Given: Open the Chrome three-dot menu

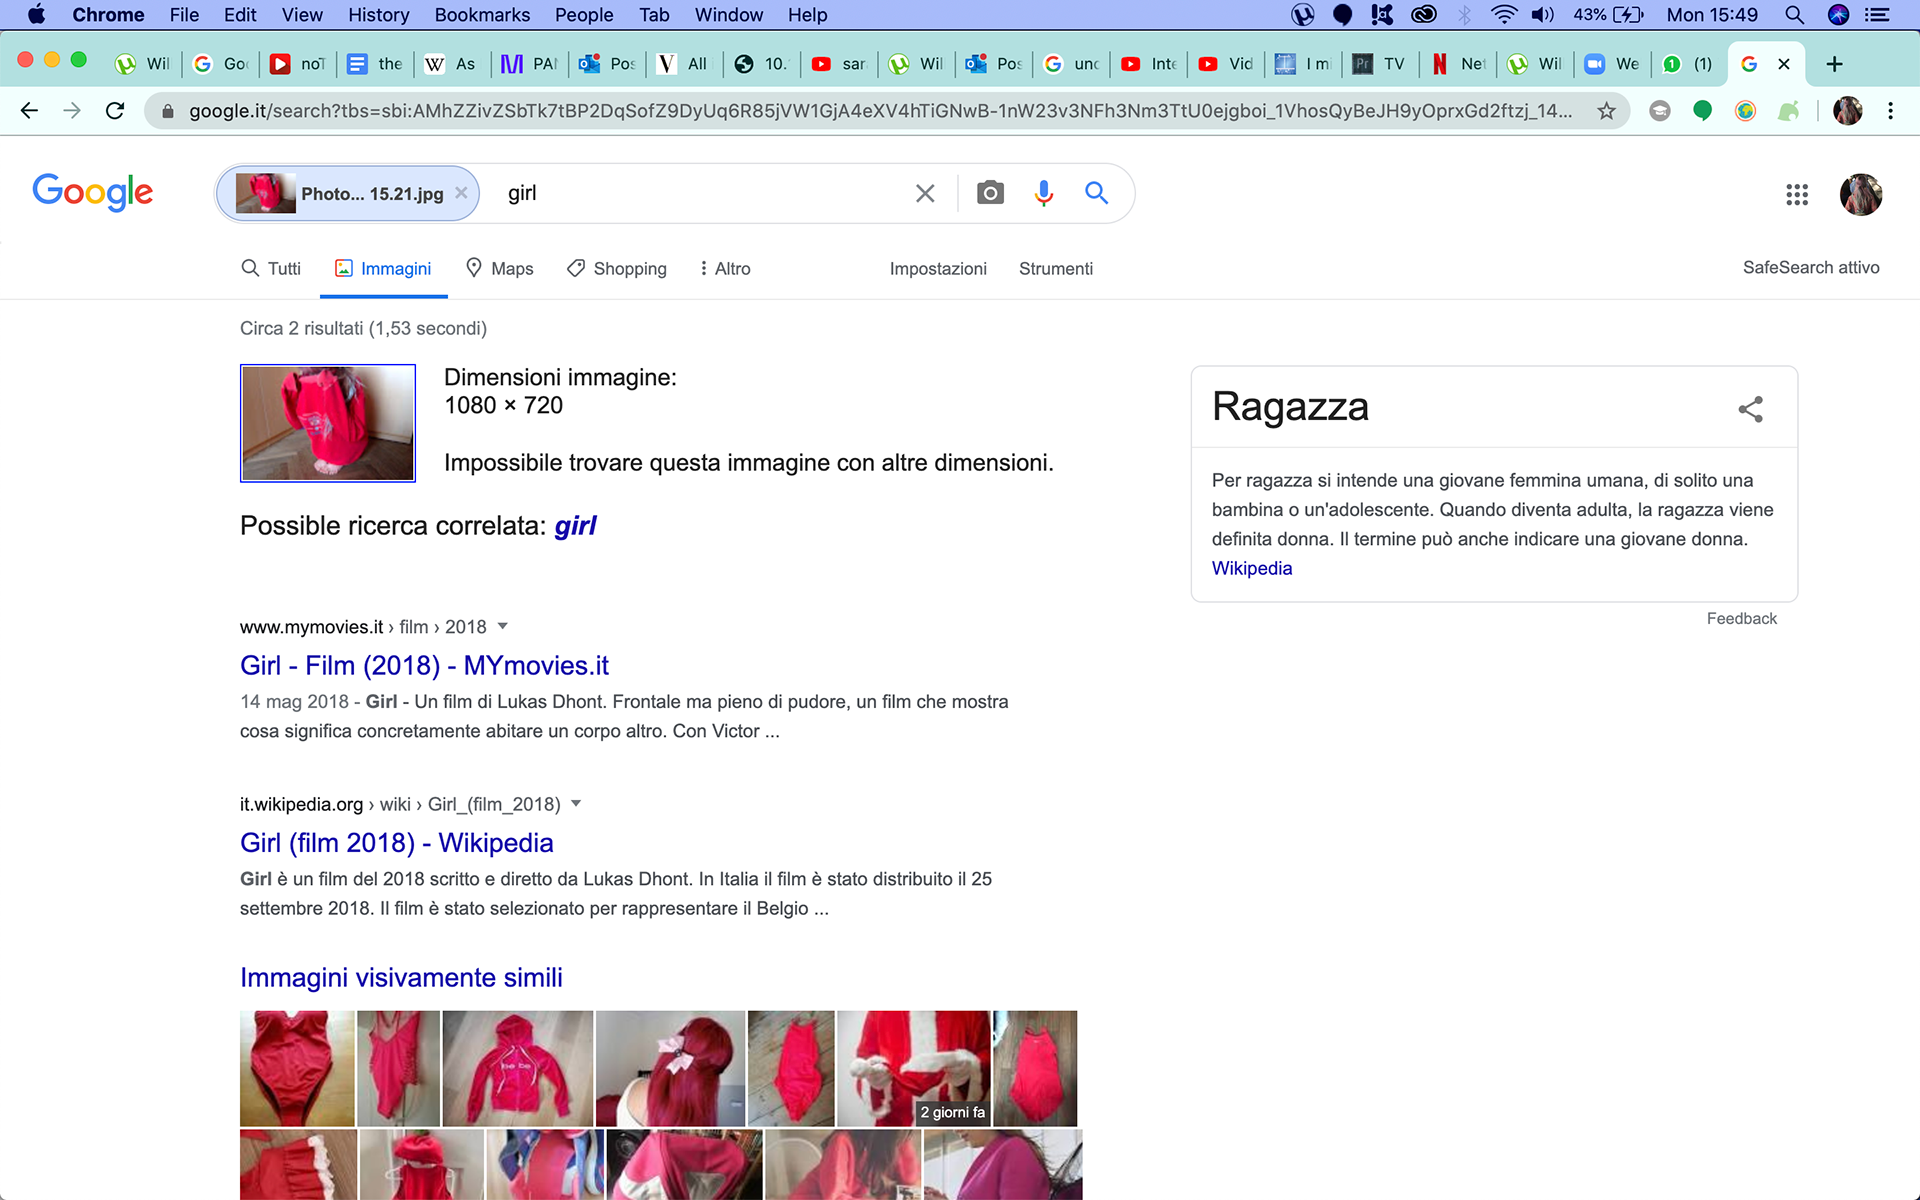Looking at the screenshot, I should pos(1890,111).
